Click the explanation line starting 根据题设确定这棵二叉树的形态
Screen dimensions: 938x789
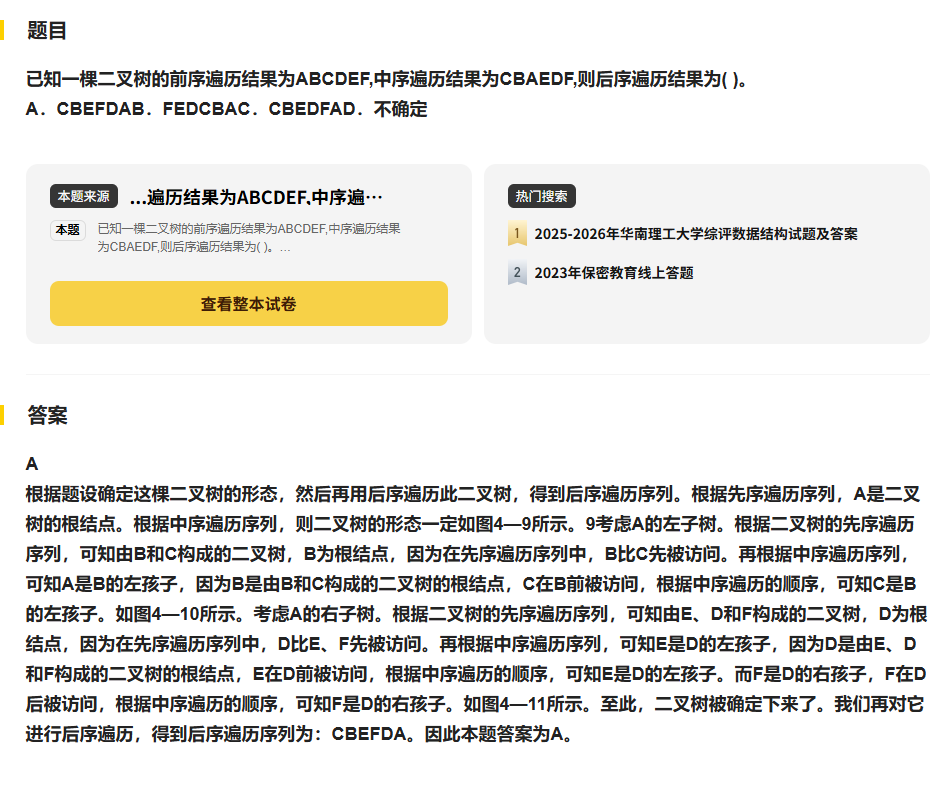point(473,494)
